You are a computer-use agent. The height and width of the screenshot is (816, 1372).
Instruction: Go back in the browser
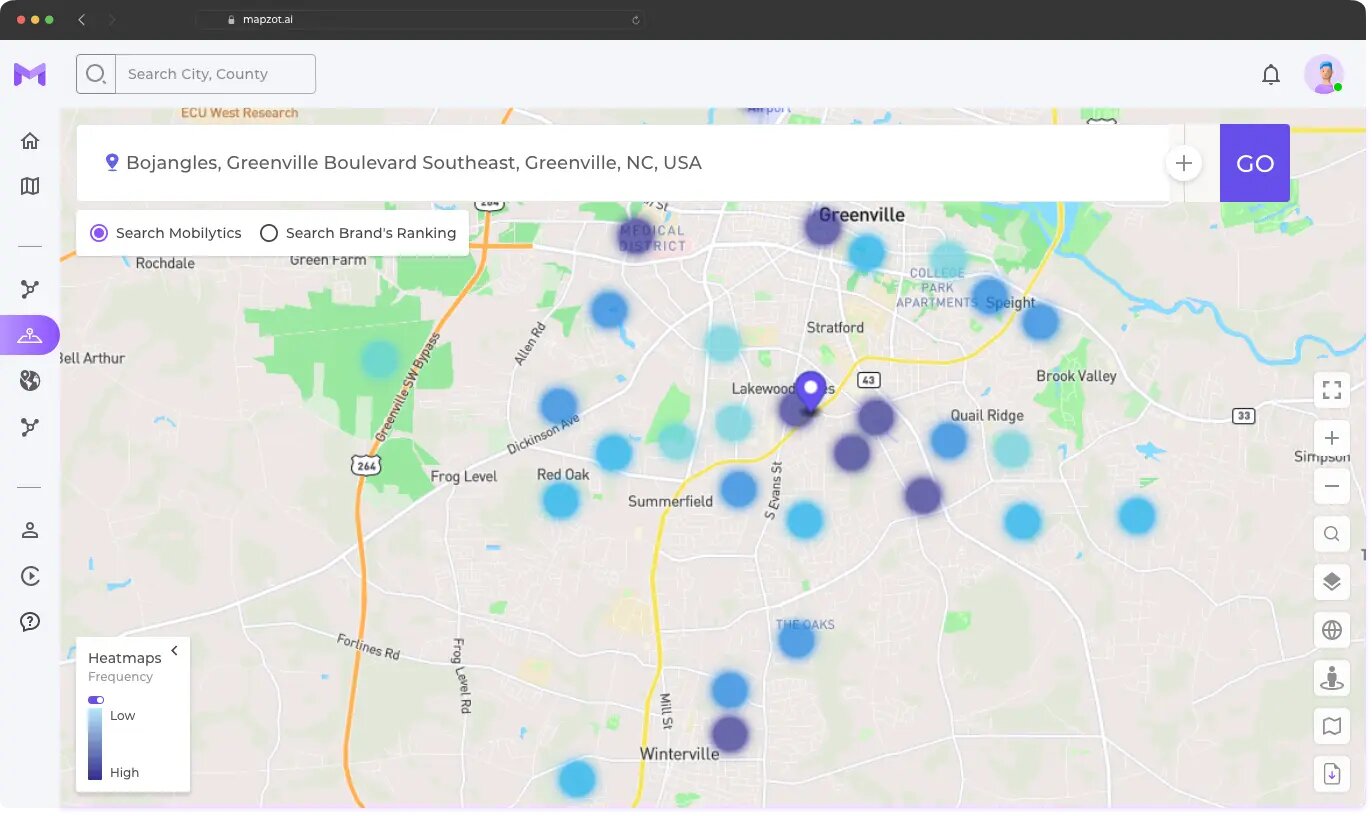(x=81, y=19)
